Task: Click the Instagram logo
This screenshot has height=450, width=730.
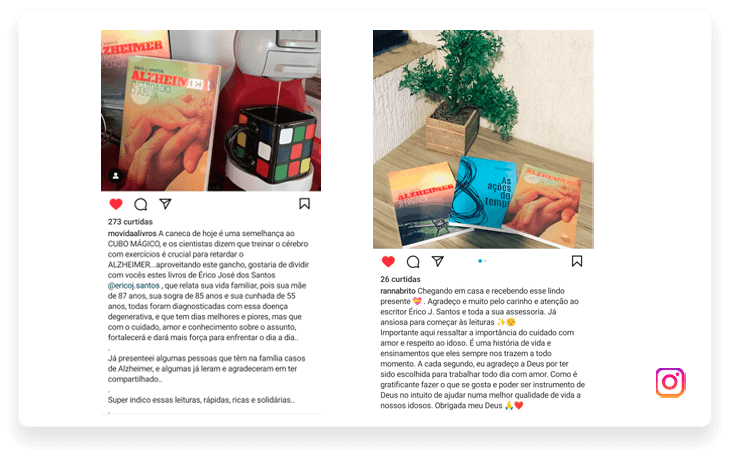Action: 670,383
